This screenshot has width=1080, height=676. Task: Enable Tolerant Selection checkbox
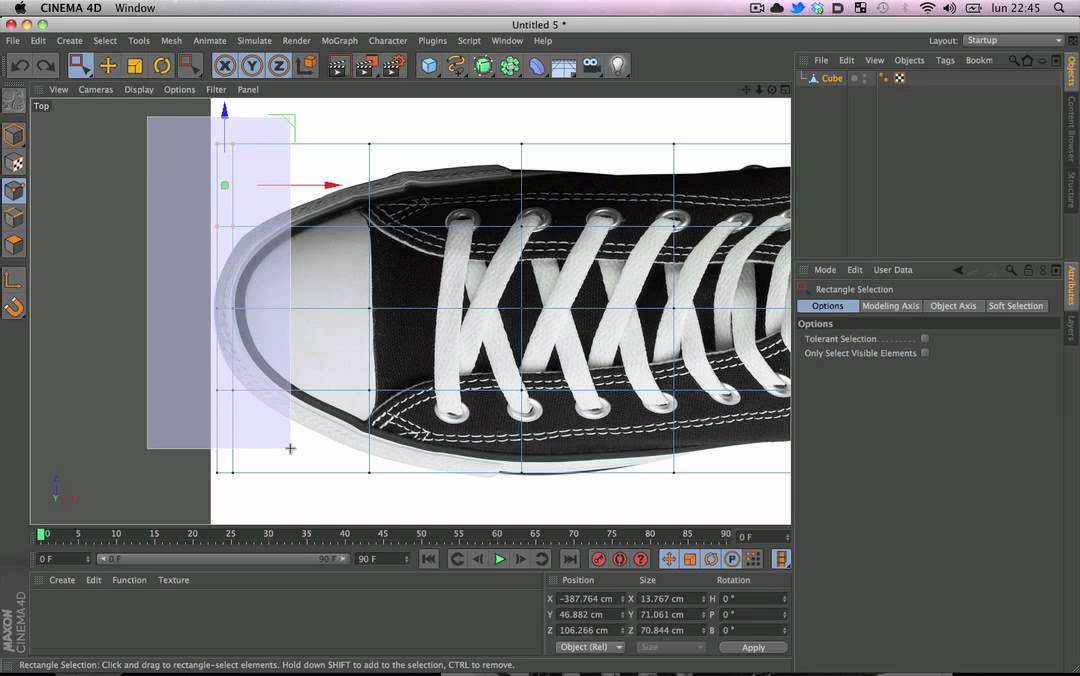925,338
